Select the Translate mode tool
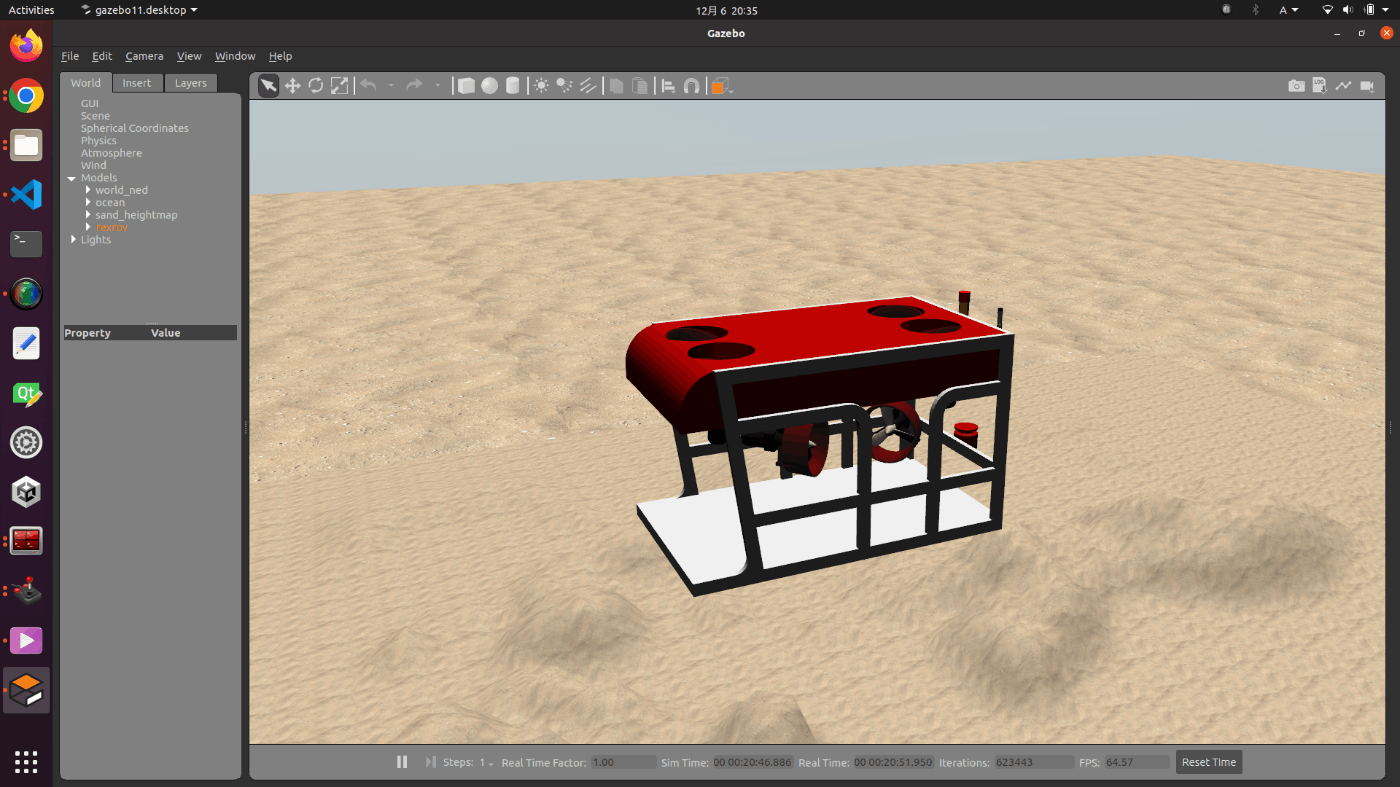1400x787 pixels. tap(292, 85)
